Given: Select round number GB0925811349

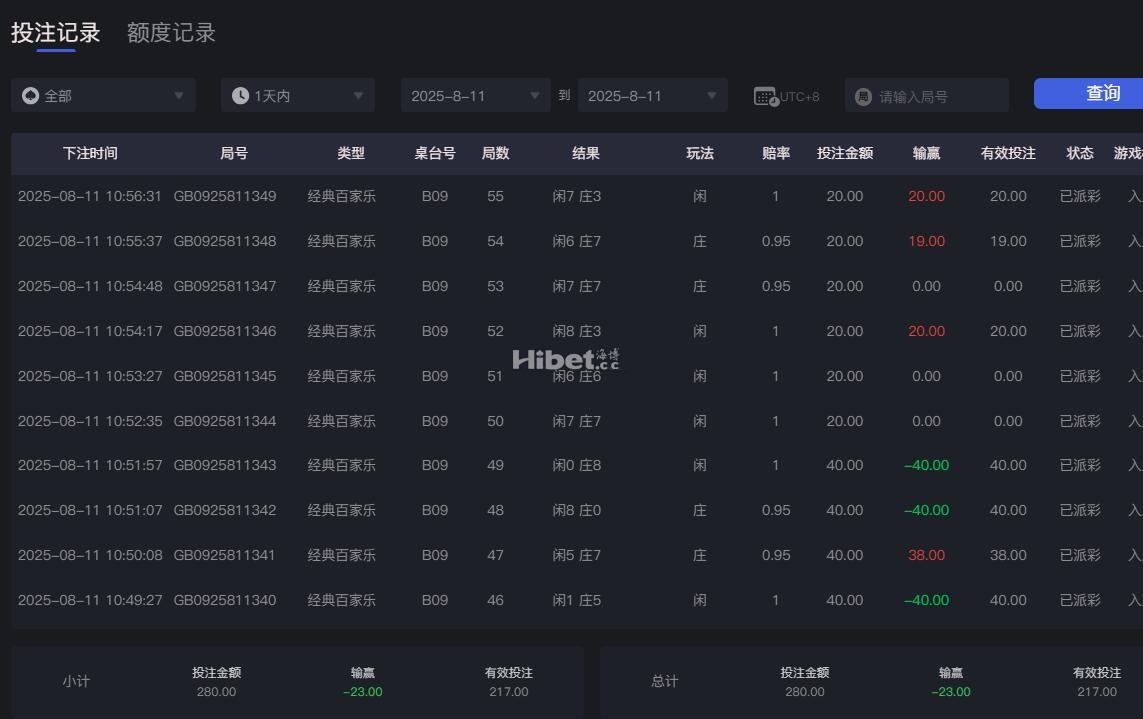Looking at the screenshot, I should pyautogui.click(x=225, y=196).
